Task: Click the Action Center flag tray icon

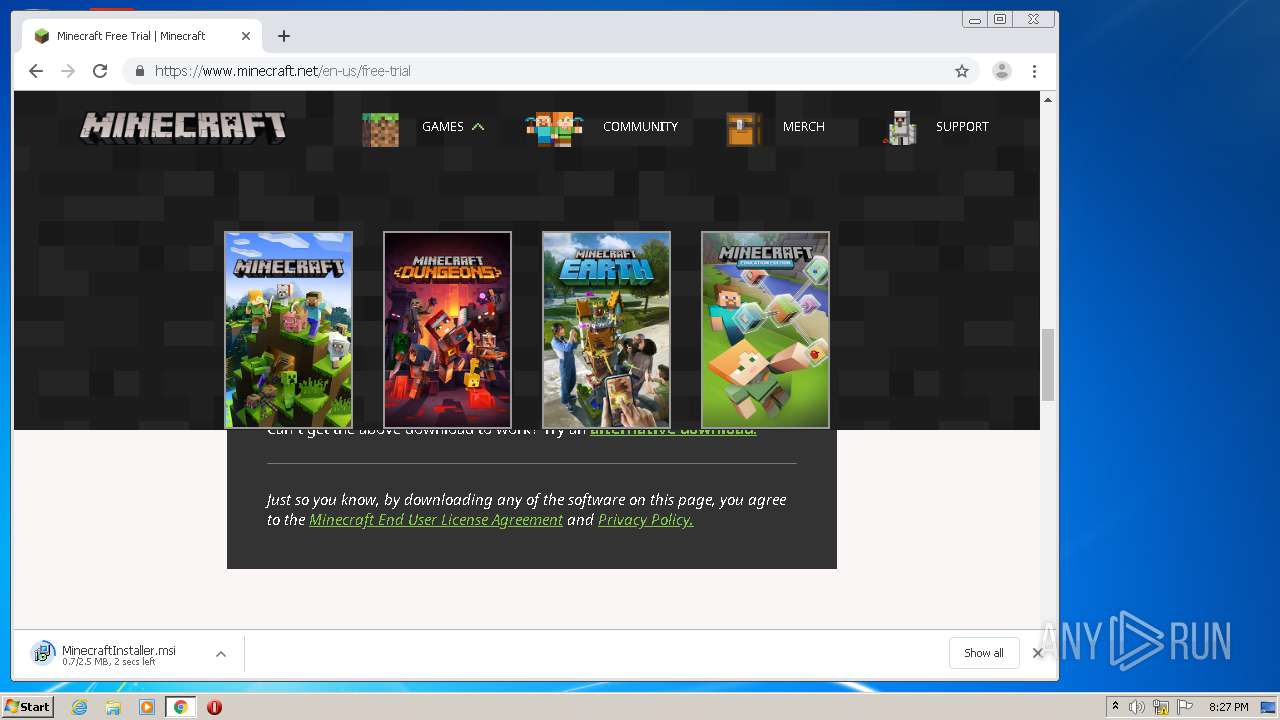Action: [1185, 707]
